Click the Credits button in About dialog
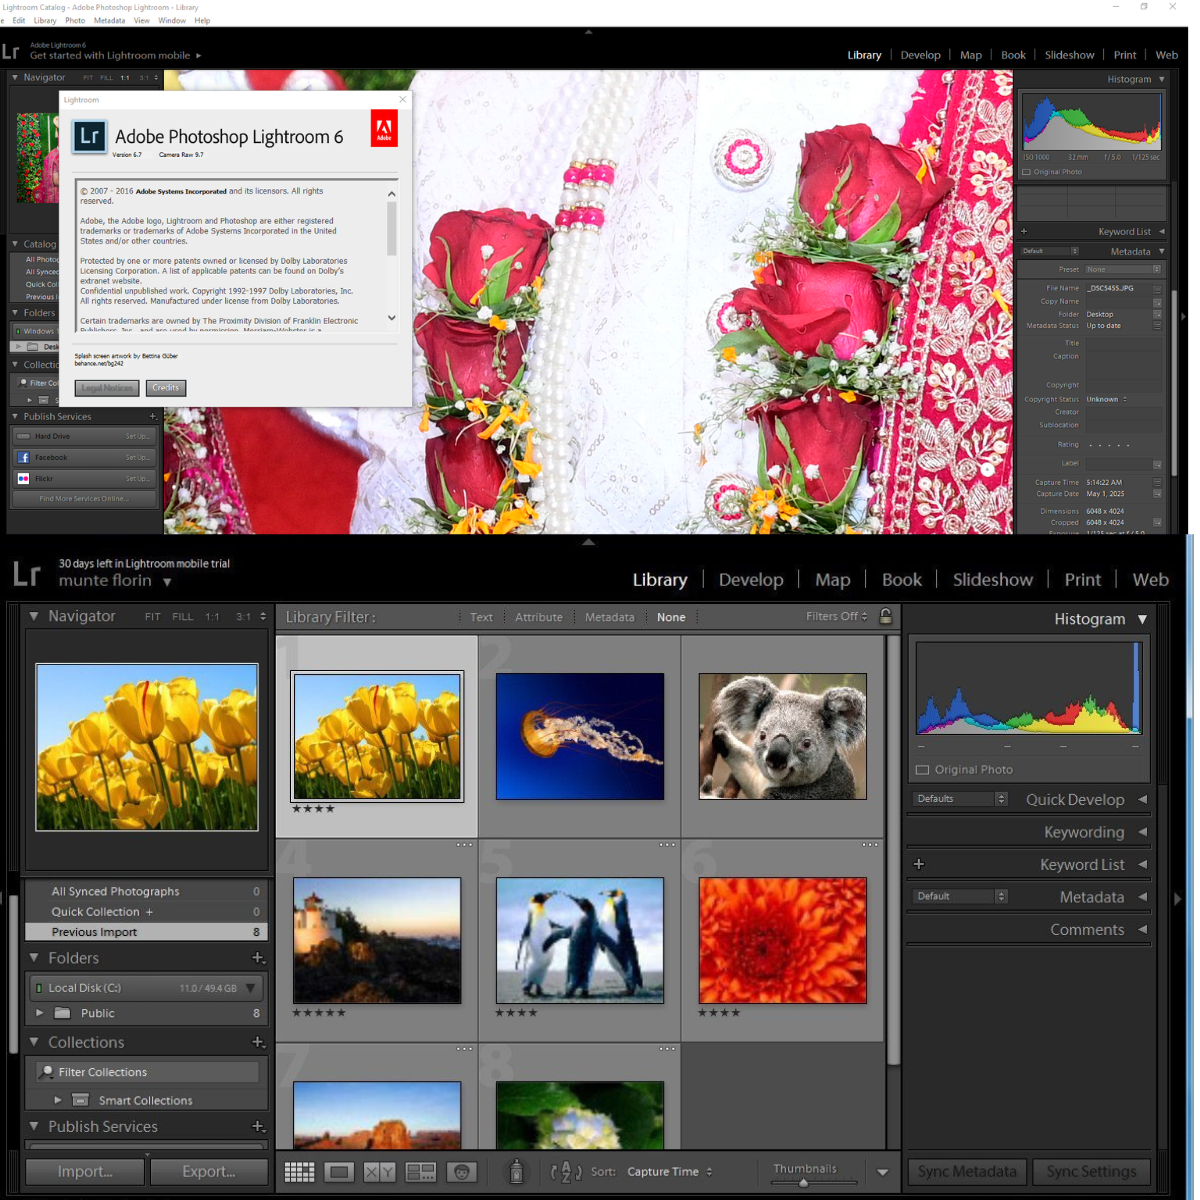Image resolution: width=1200 pixels, height=1200 pixels. click(x=166, y=388)
